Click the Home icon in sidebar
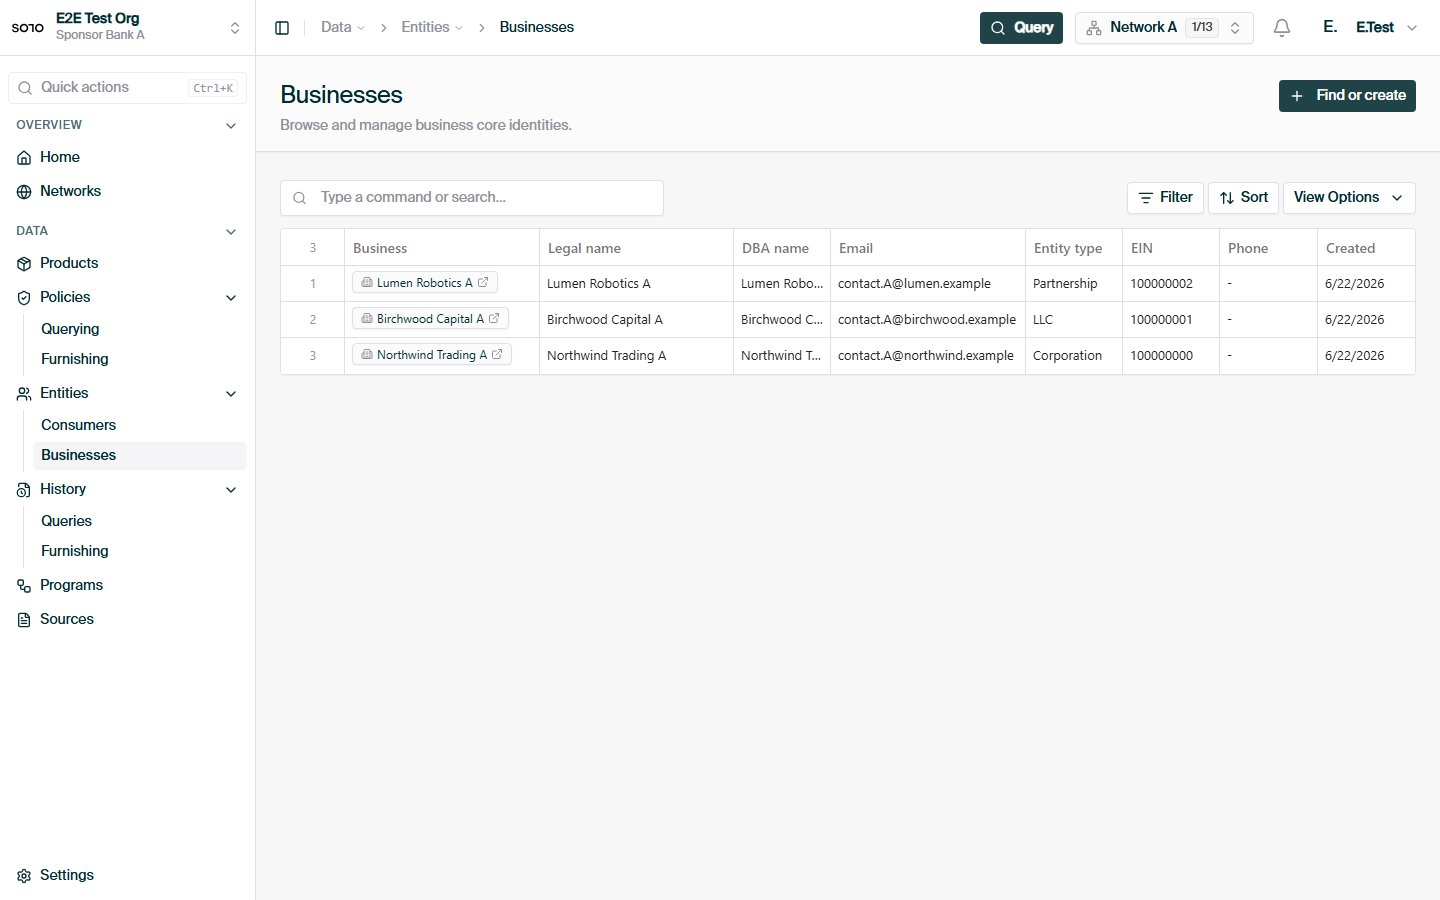 point(24,158)
